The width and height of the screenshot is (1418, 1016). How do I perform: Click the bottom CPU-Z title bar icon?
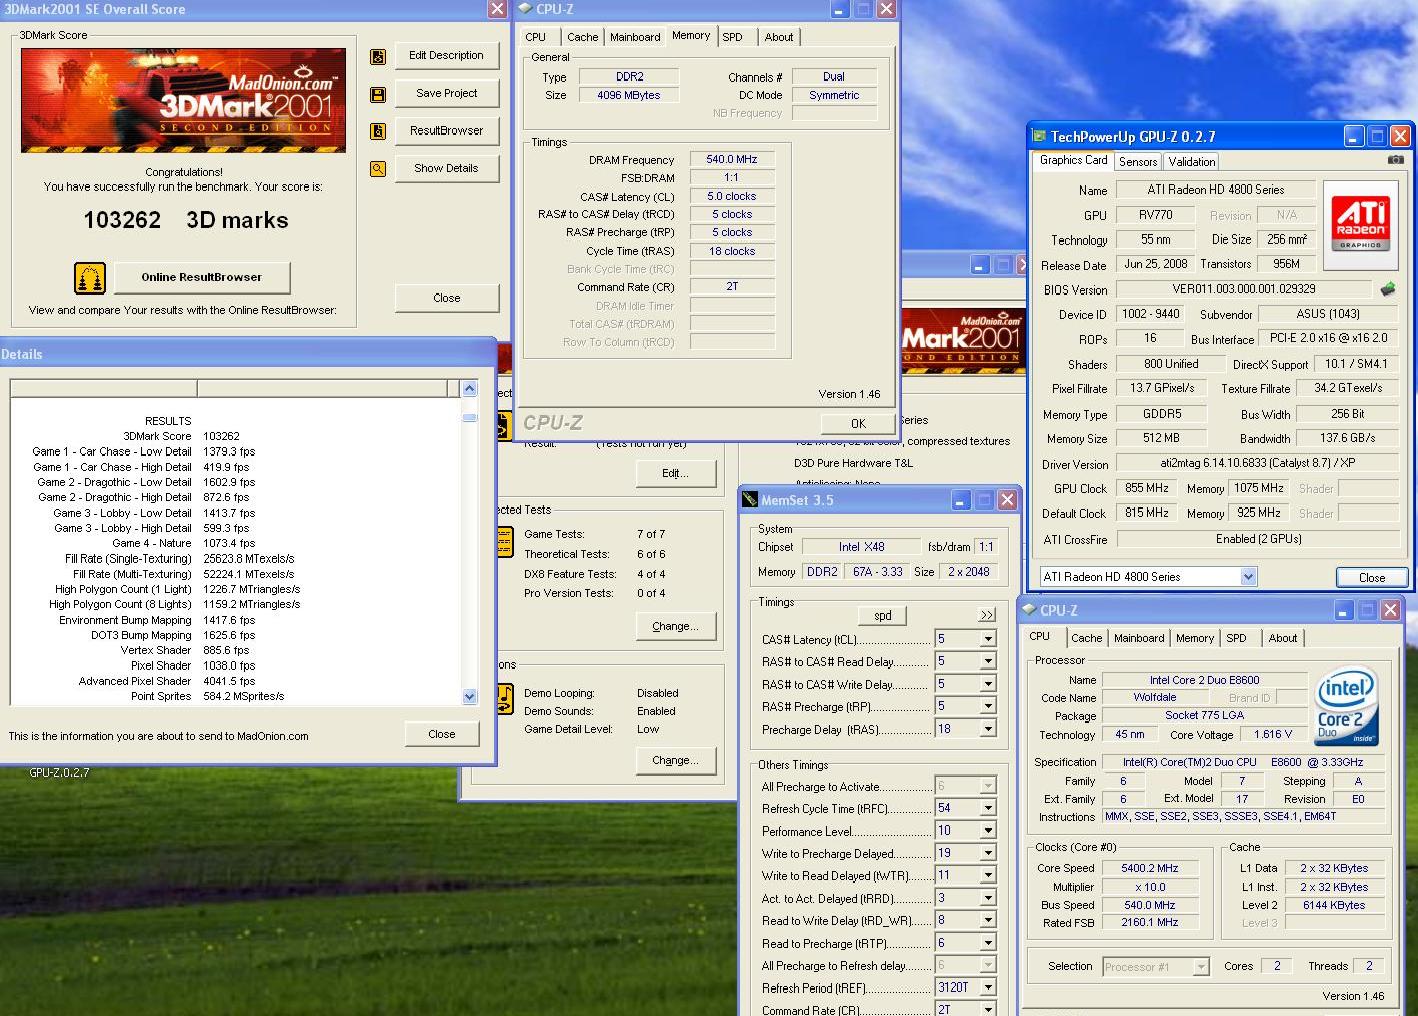point(1029,610)
